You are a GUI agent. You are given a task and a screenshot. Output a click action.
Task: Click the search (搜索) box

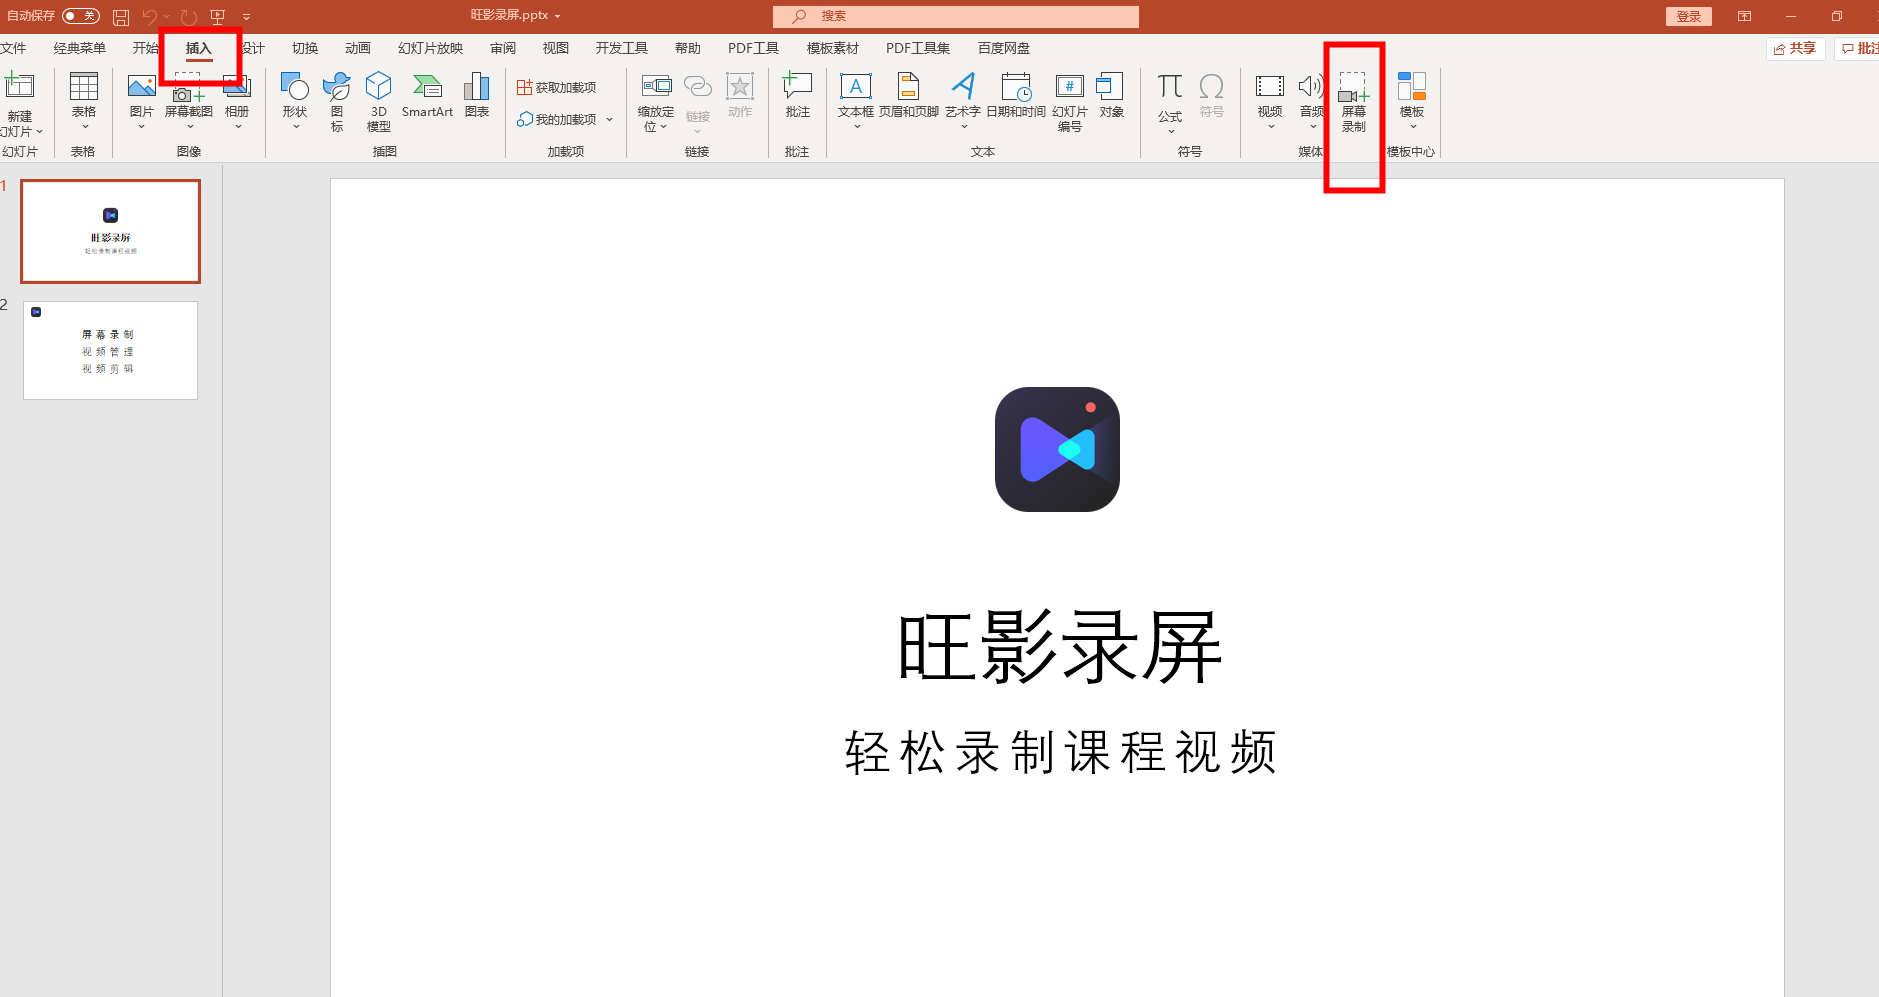[x=956, y=16]
